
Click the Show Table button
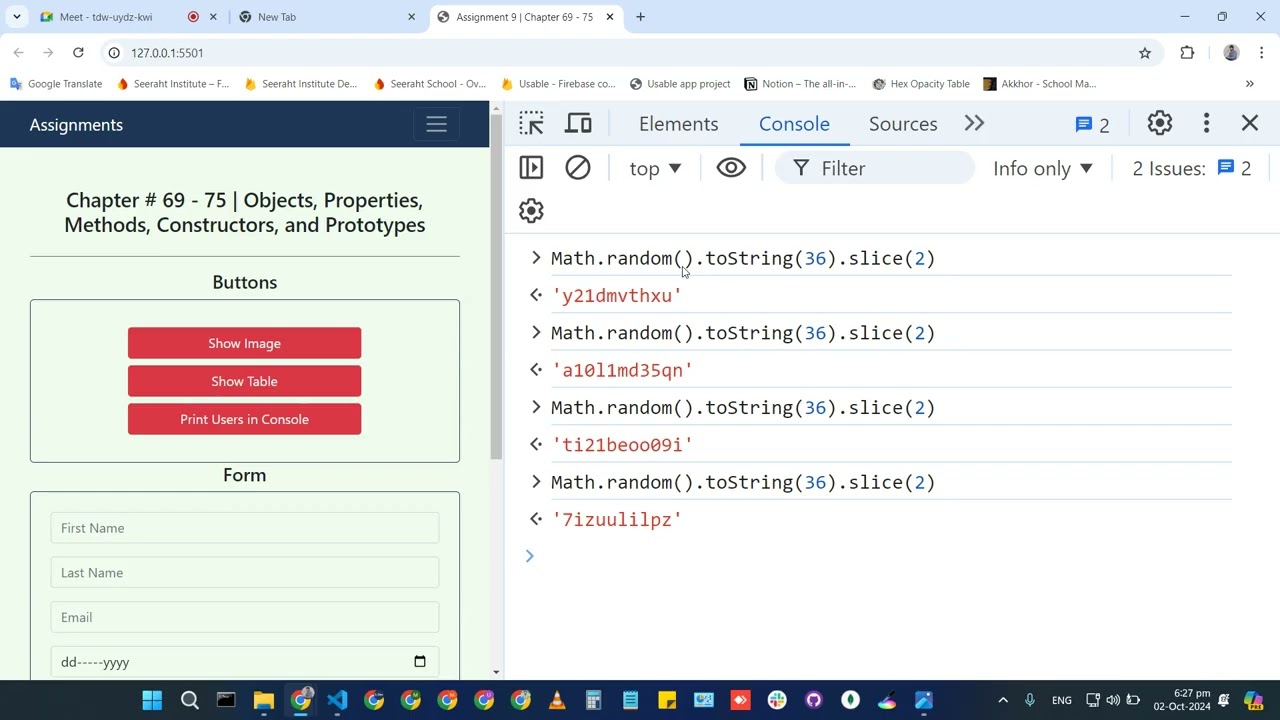pos(244,381)
